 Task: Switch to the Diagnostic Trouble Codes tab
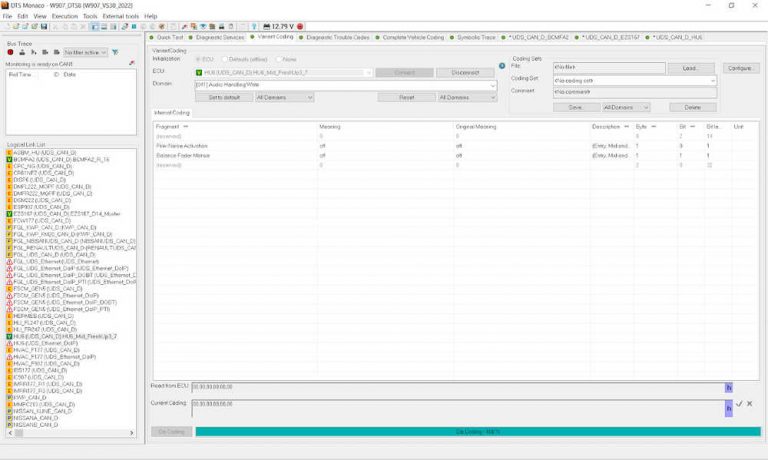click(x=337, y=37)
